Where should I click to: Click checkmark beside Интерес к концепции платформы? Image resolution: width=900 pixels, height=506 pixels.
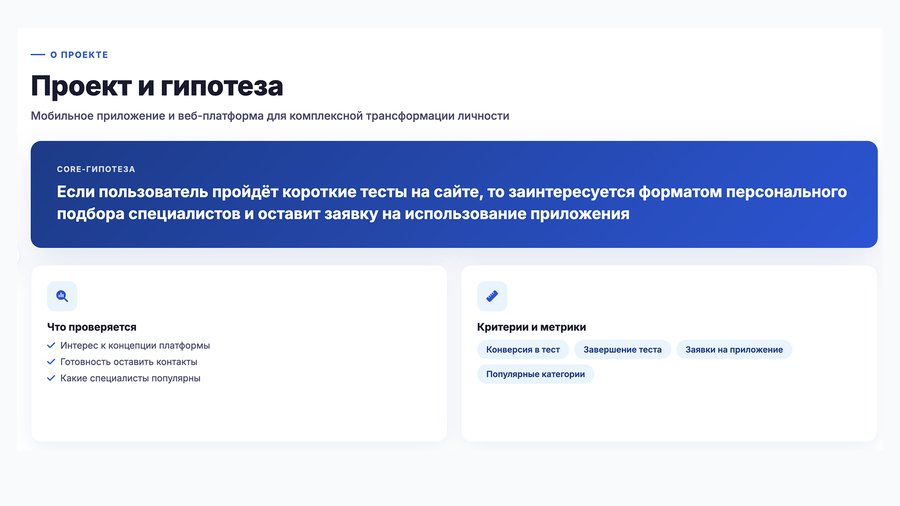click(51, 345)
